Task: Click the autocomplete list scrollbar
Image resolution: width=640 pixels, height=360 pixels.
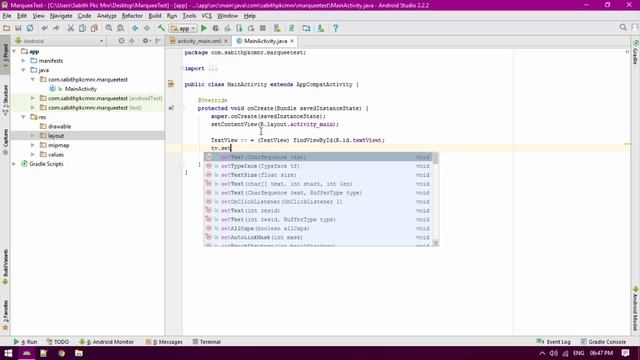Action: 436,159
